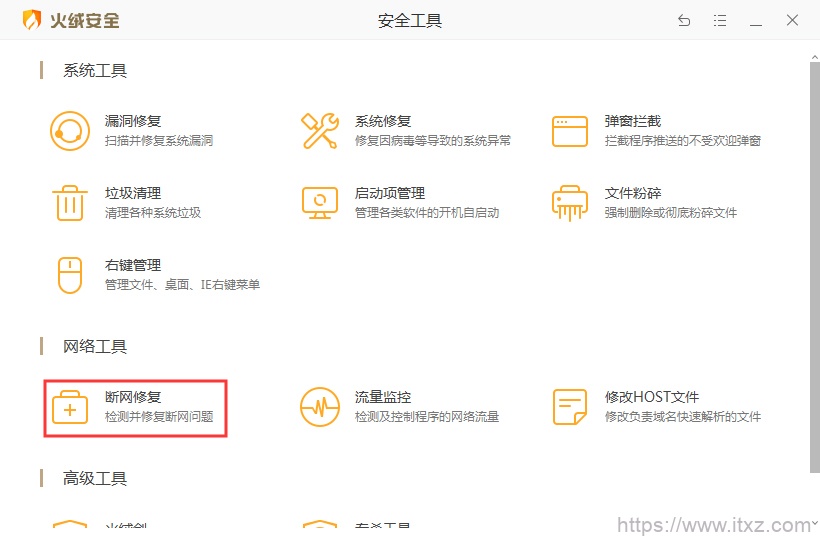Click the scrollbar up arrow
Screen dimensions: 820x540
tap(815, 56)
